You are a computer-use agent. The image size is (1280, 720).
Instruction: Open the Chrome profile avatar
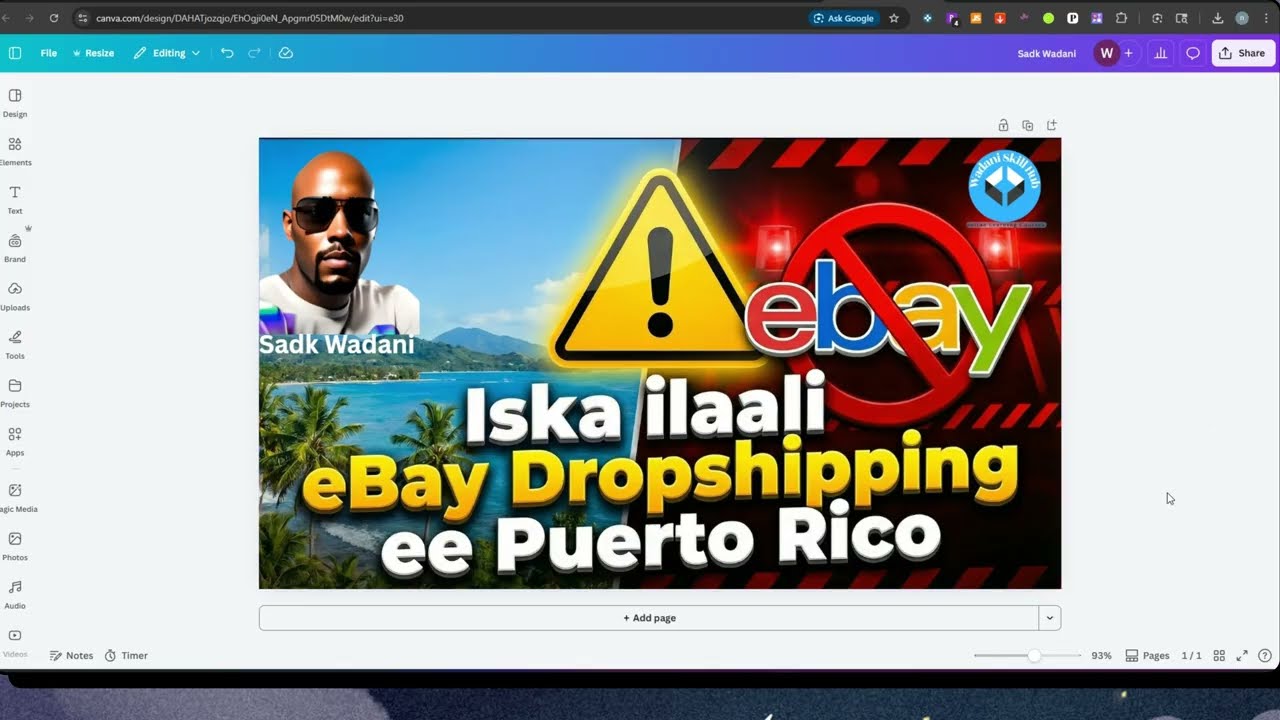coord(1242,18)
